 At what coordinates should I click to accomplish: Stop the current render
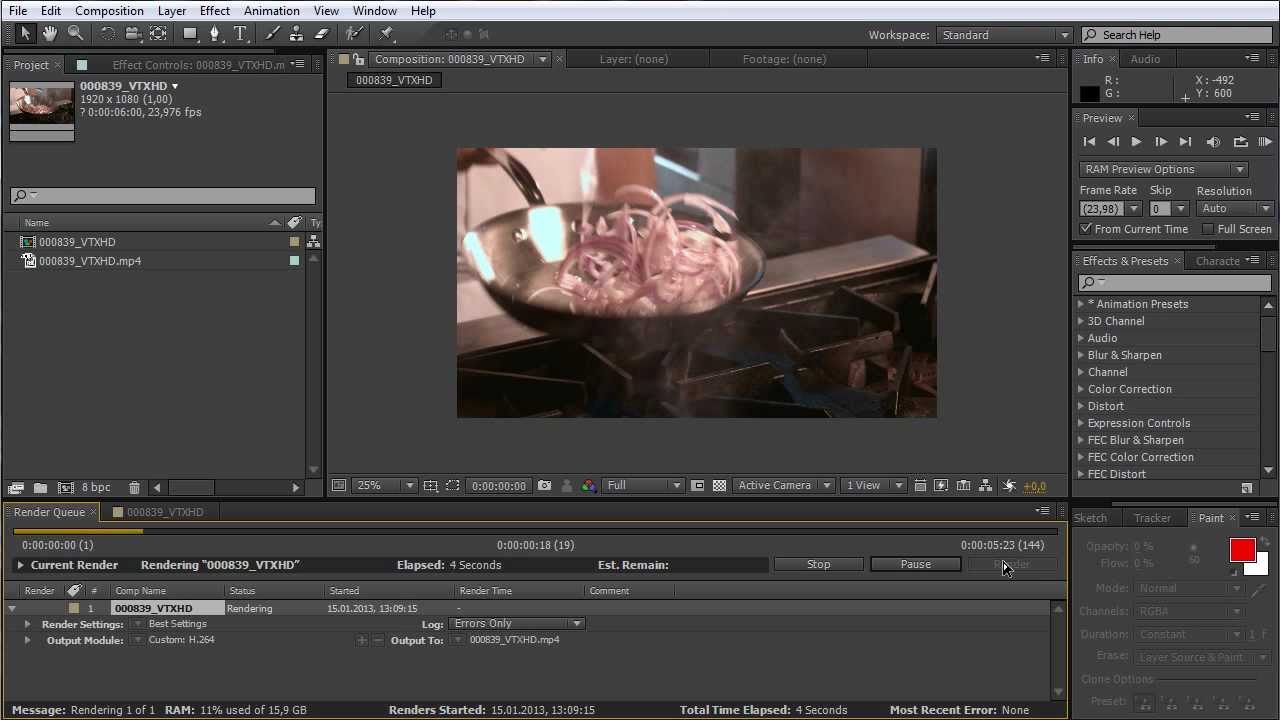click(x=818, y=565)
